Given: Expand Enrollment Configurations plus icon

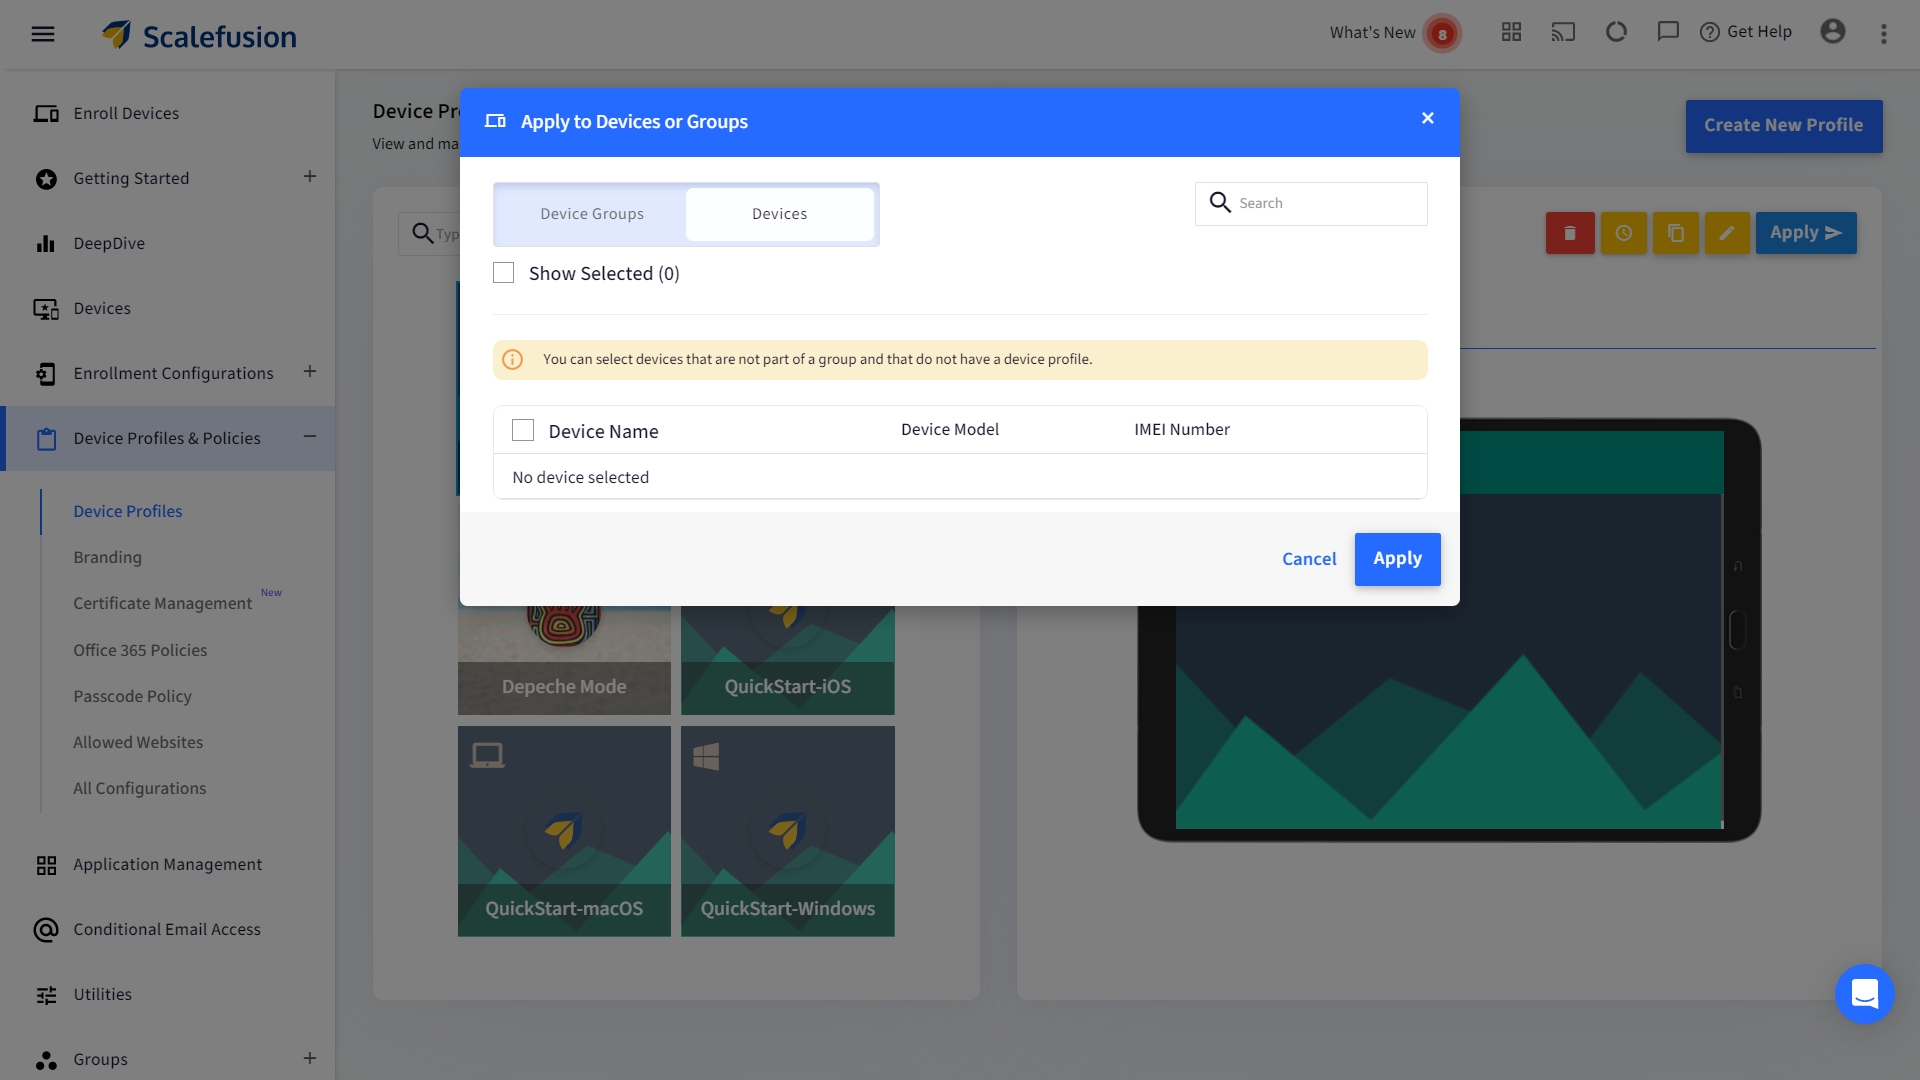Looking at the screenshot, I should pyautogui.click(x=310, y=372).
